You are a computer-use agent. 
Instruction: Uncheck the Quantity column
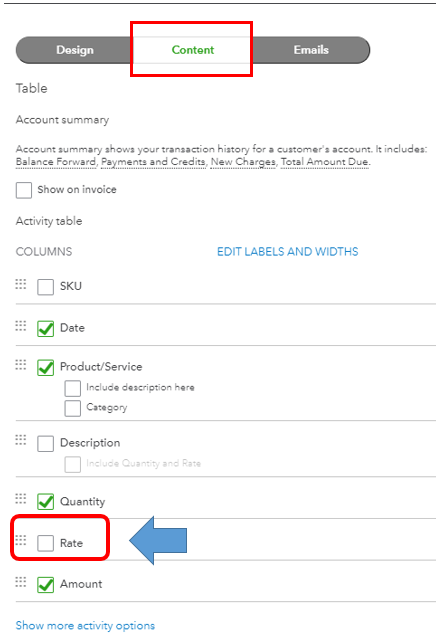45,502
